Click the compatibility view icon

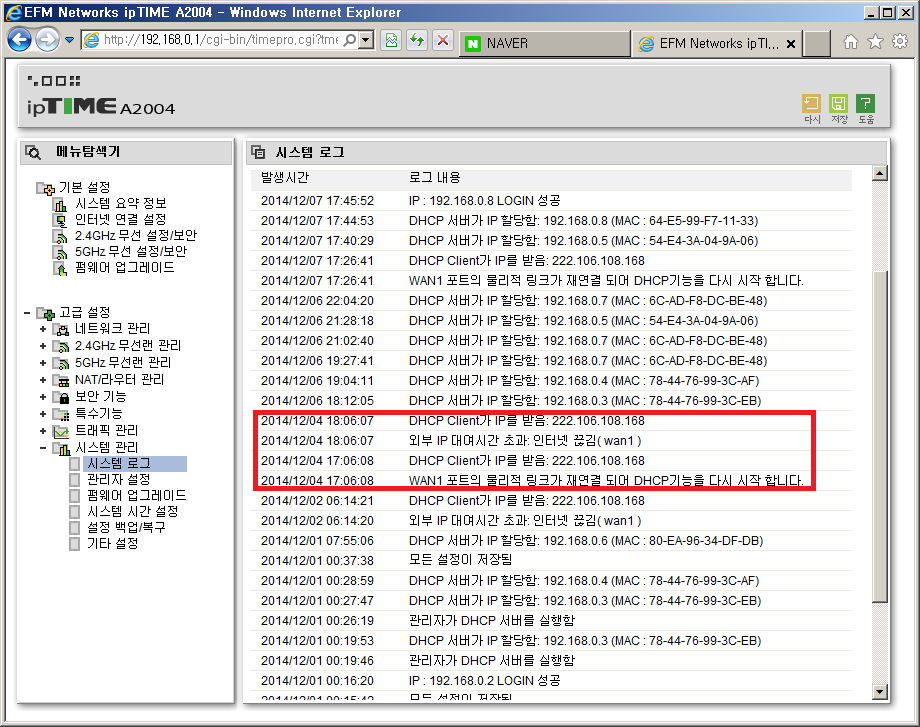point(391,40)
